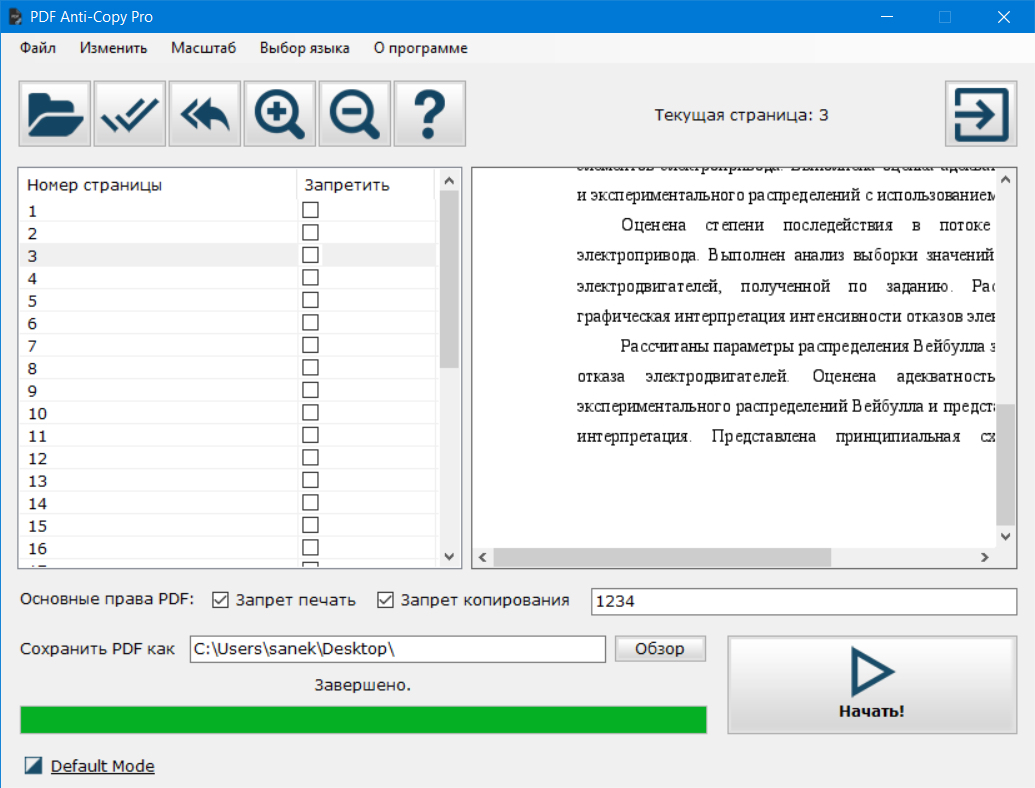Click the double-arrow undo all icon

pyautogui.click(x=205, y=115)
